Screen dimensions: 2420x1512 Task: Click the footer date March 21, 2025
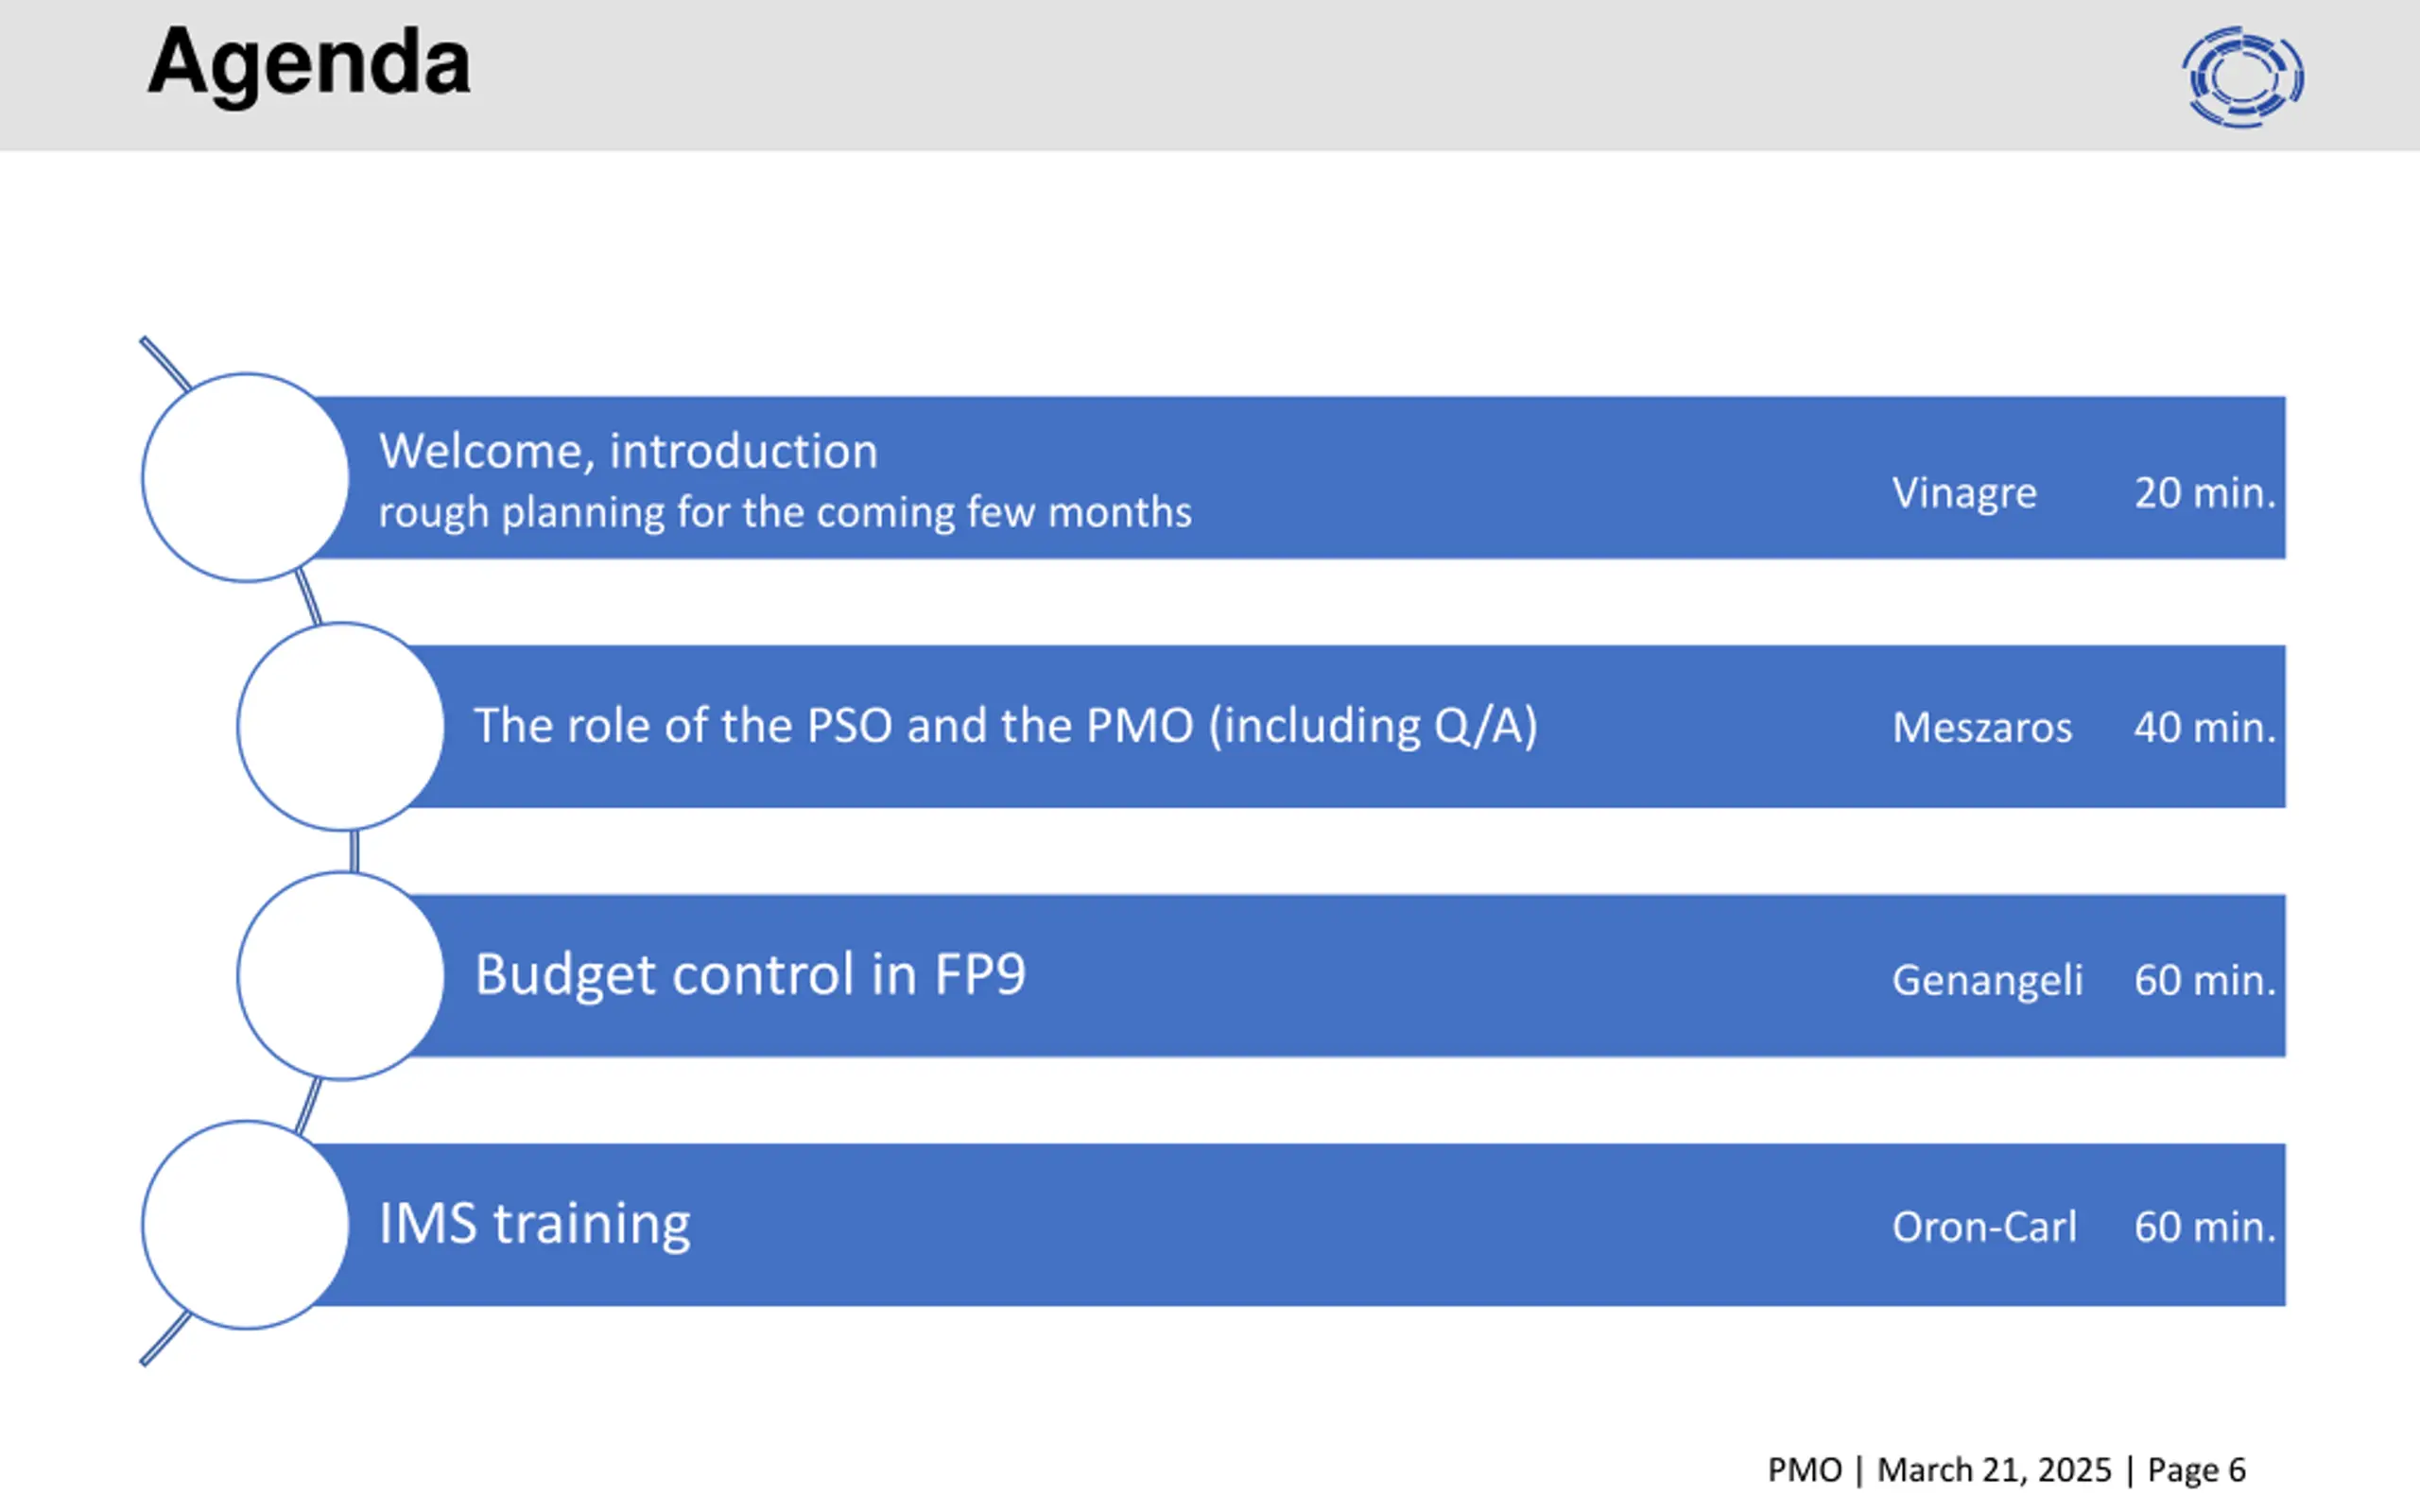[1994, 1470]
